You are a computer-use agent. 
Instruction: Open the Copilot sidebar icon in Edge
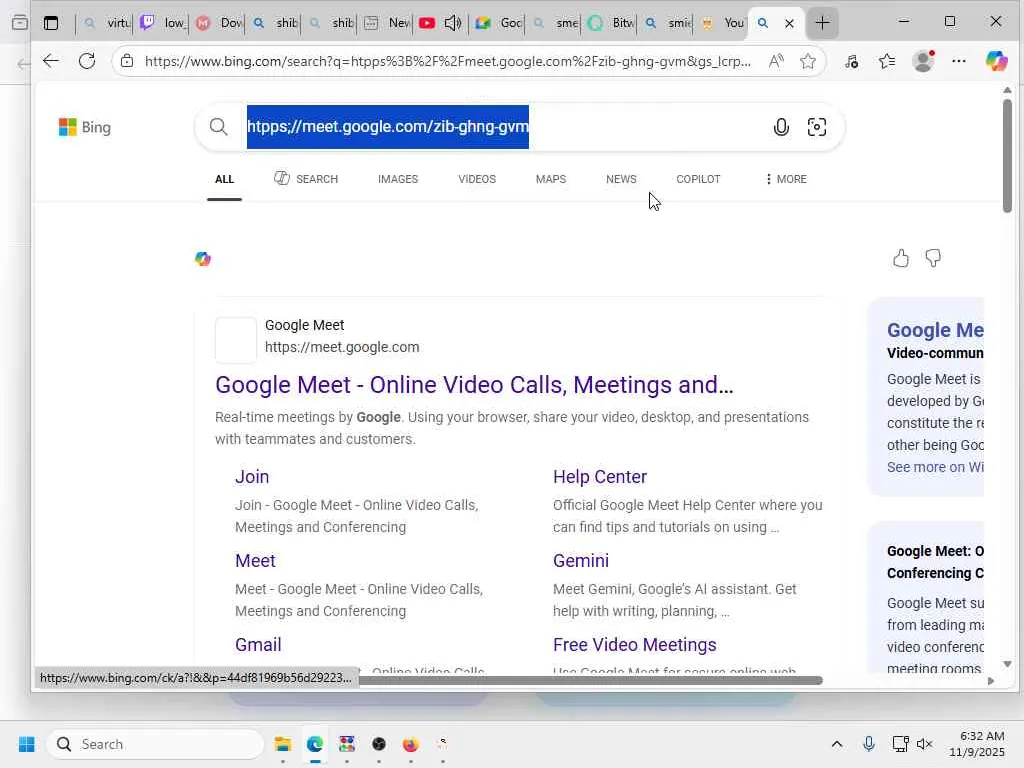coord(996,61)
